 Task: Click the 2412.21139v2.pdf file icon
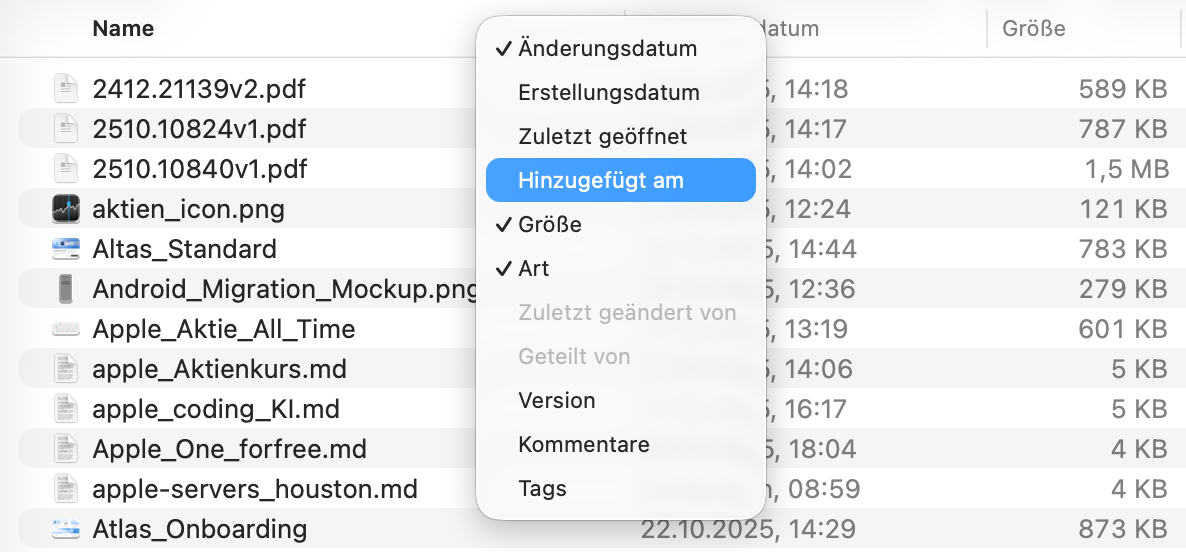(65, 89)
